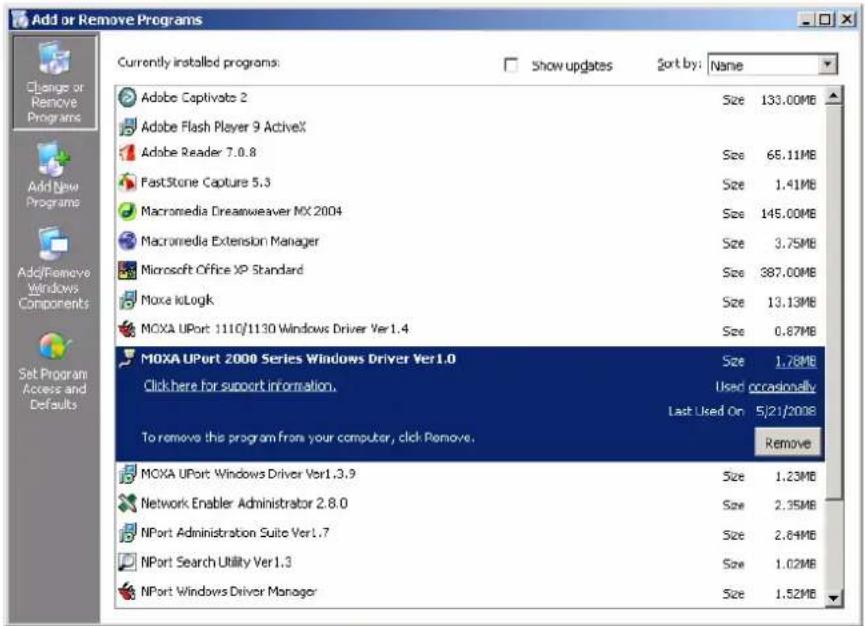
Task: Click the 133.00MB size value
Action: (x=788, y=100)
